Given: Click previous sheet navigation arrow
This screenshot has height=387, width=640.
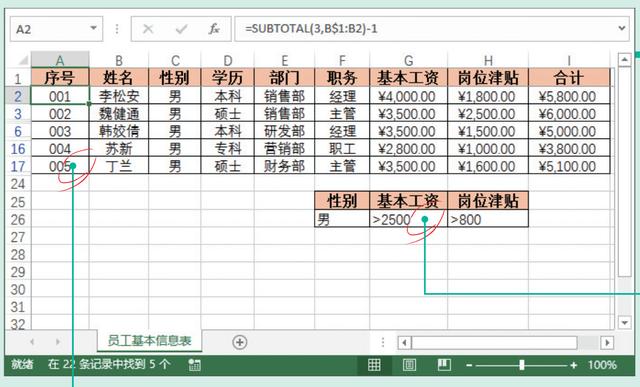Looking at the screenshot, I should click(32, 342).
